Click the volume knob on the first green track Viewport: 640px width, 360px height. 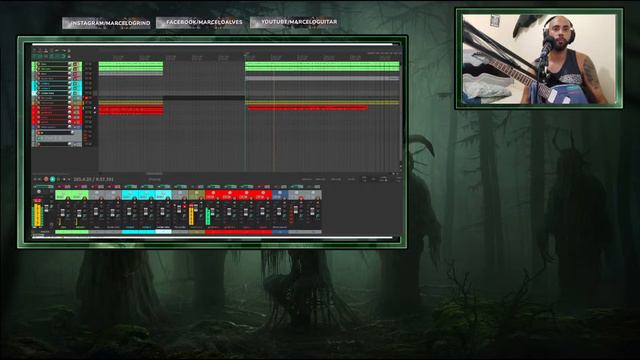pyautogui.click(x=69, y=64)
